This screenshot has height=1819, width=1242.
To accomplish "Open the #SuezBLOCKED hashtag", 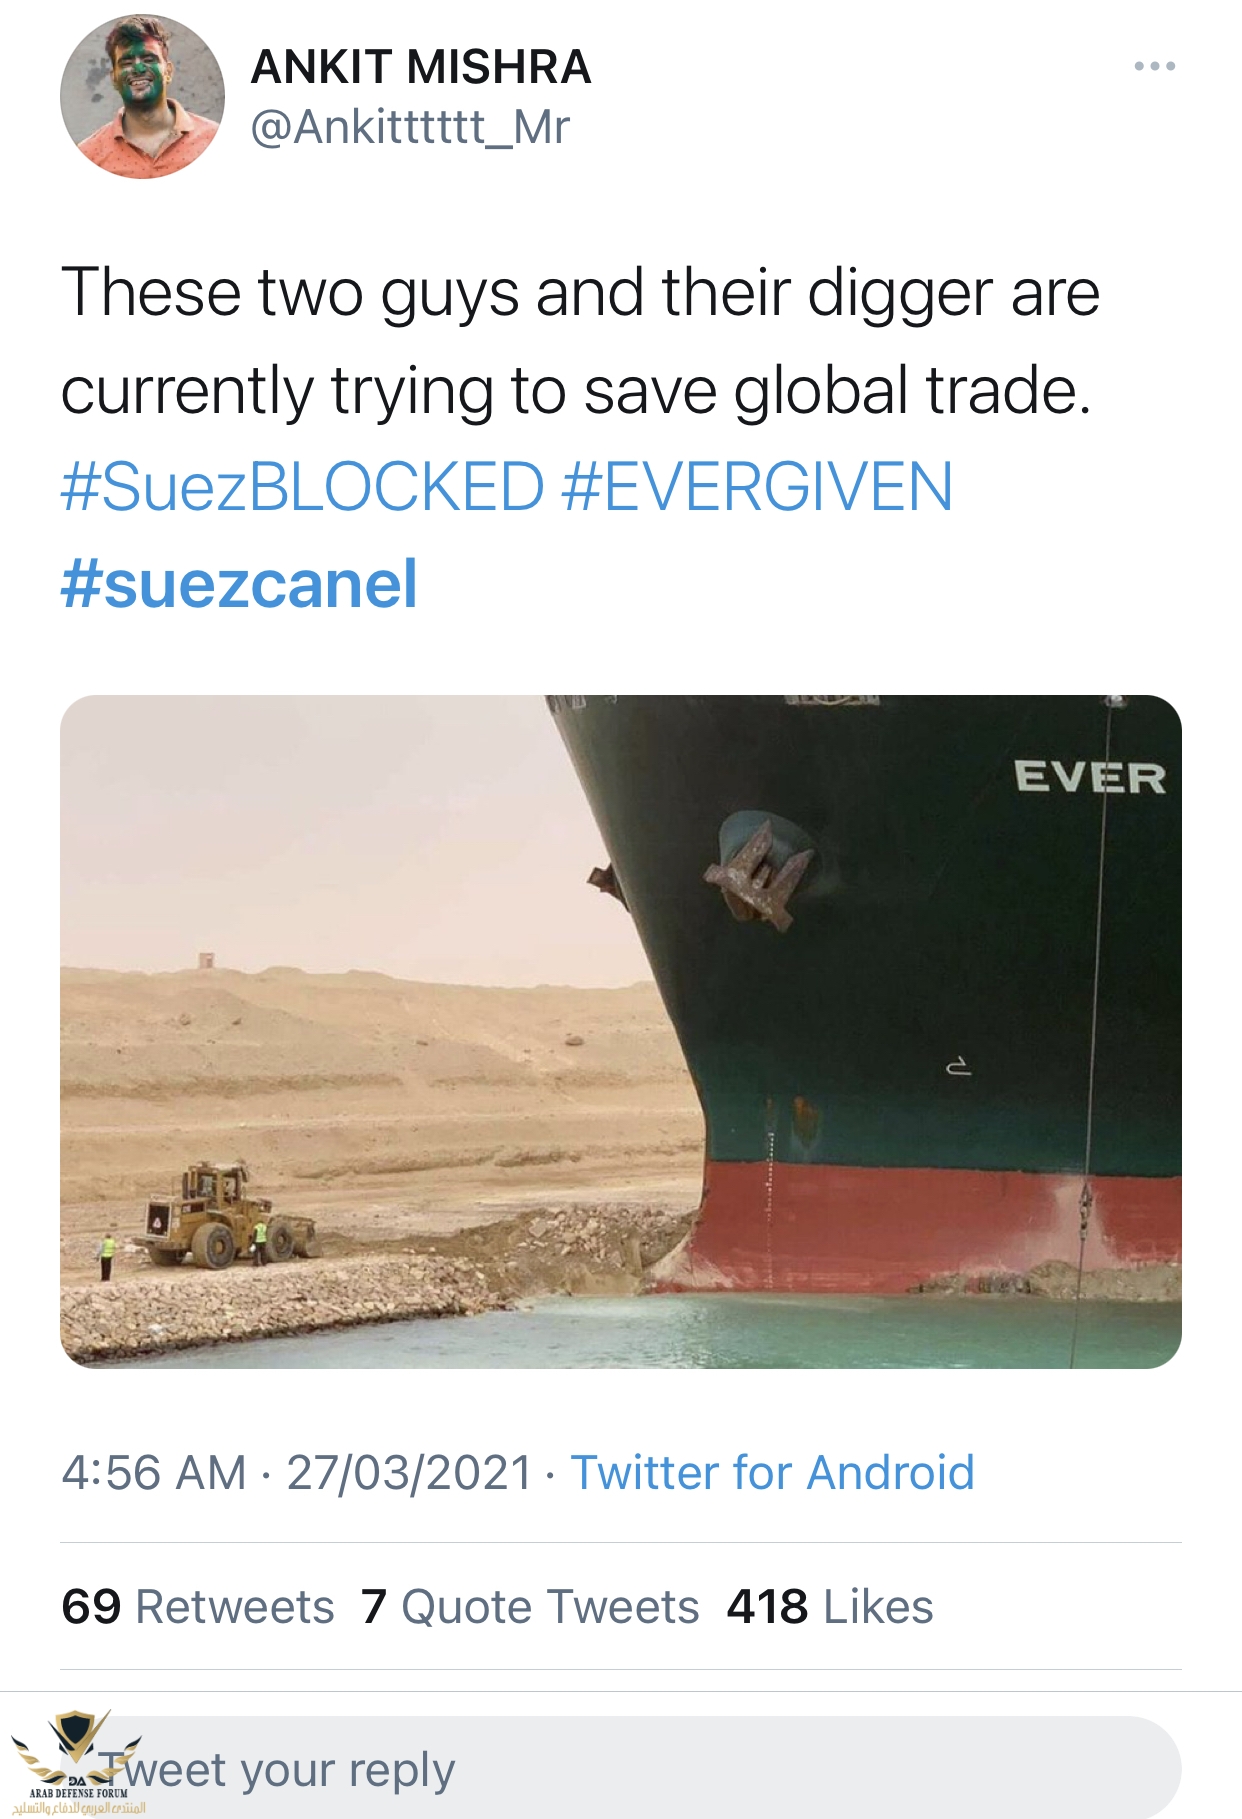I will tap(302, 487).
